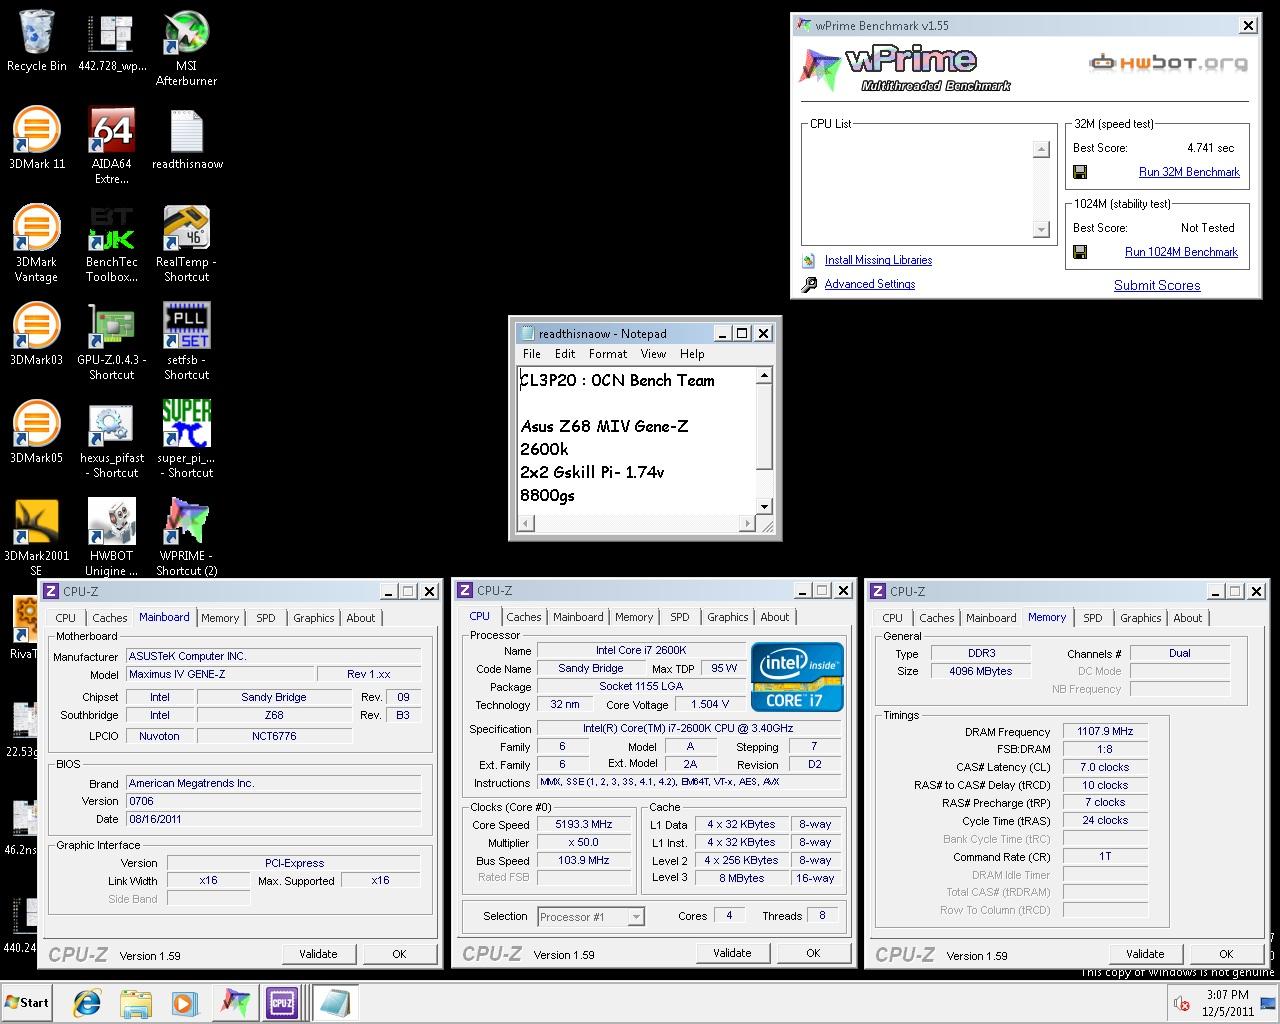Viewport: 1280px width, 1024px height.
Task: Open Internet Explorer from the taskbar
Action: (88, 1002)
